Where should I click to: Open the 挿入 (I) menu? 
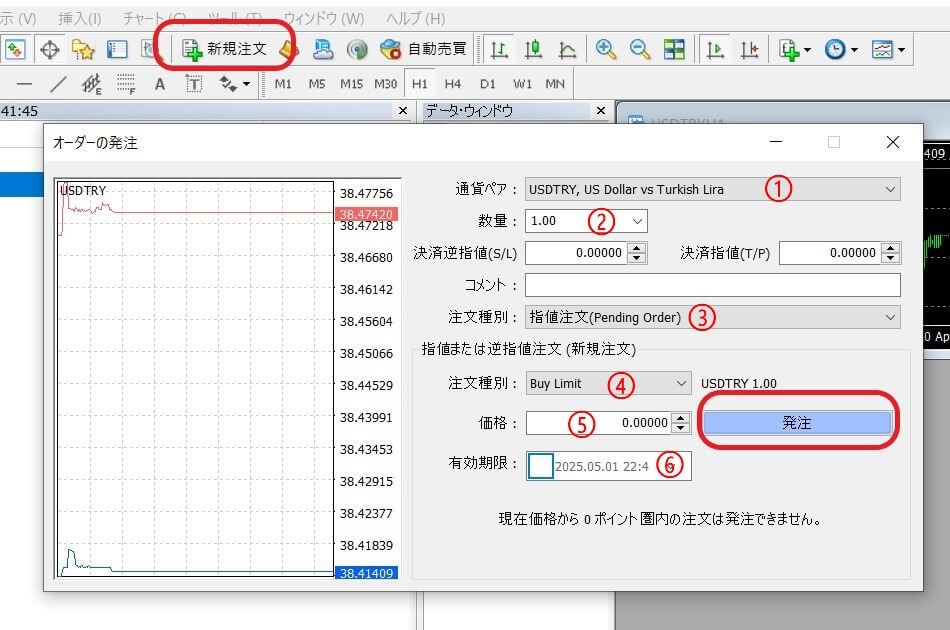coord(80,18)
